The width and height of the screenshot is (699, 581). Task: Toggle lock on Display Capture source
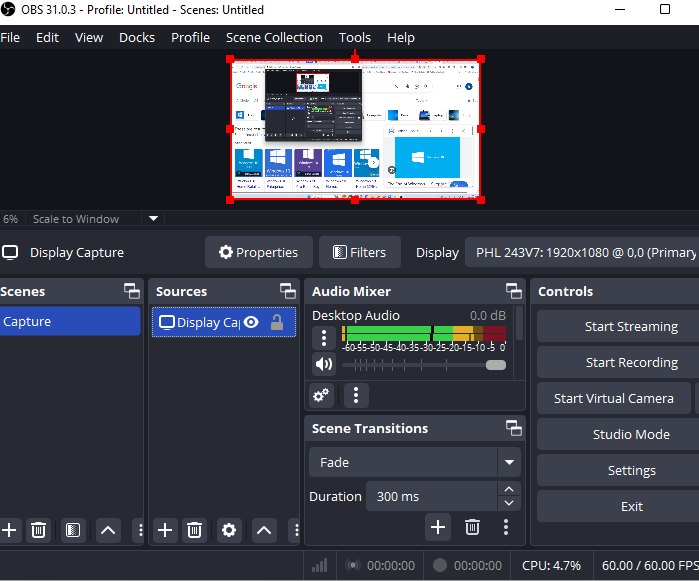277,322
